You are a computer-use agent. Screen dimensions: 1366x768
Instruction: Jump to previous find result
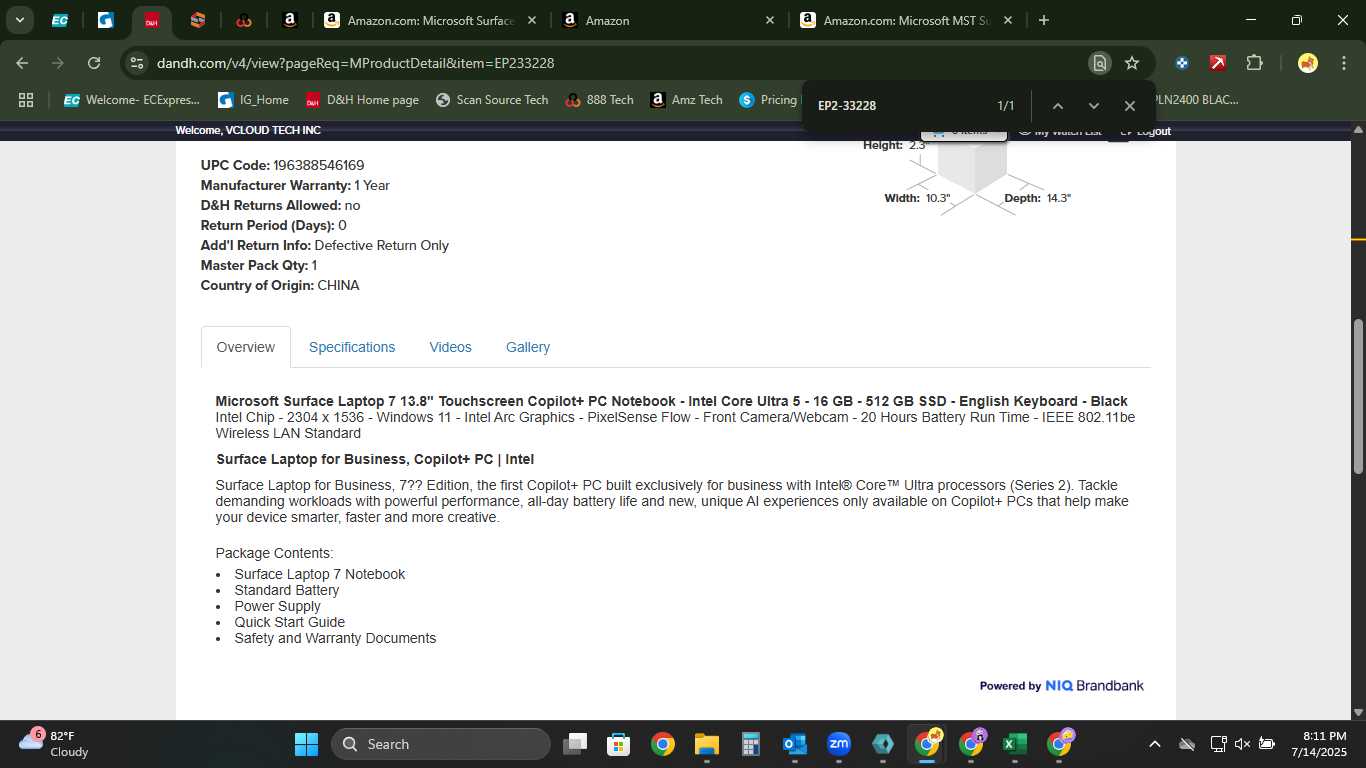pos(1057,106)
